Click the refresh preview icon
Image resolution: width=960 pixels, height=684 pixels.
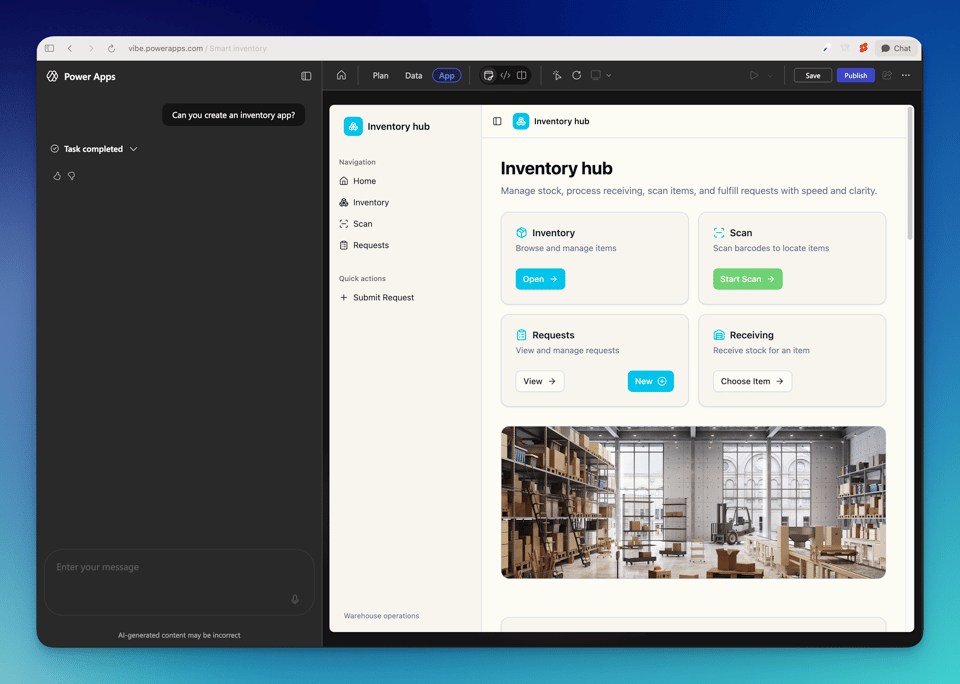(x=577, y=76)
